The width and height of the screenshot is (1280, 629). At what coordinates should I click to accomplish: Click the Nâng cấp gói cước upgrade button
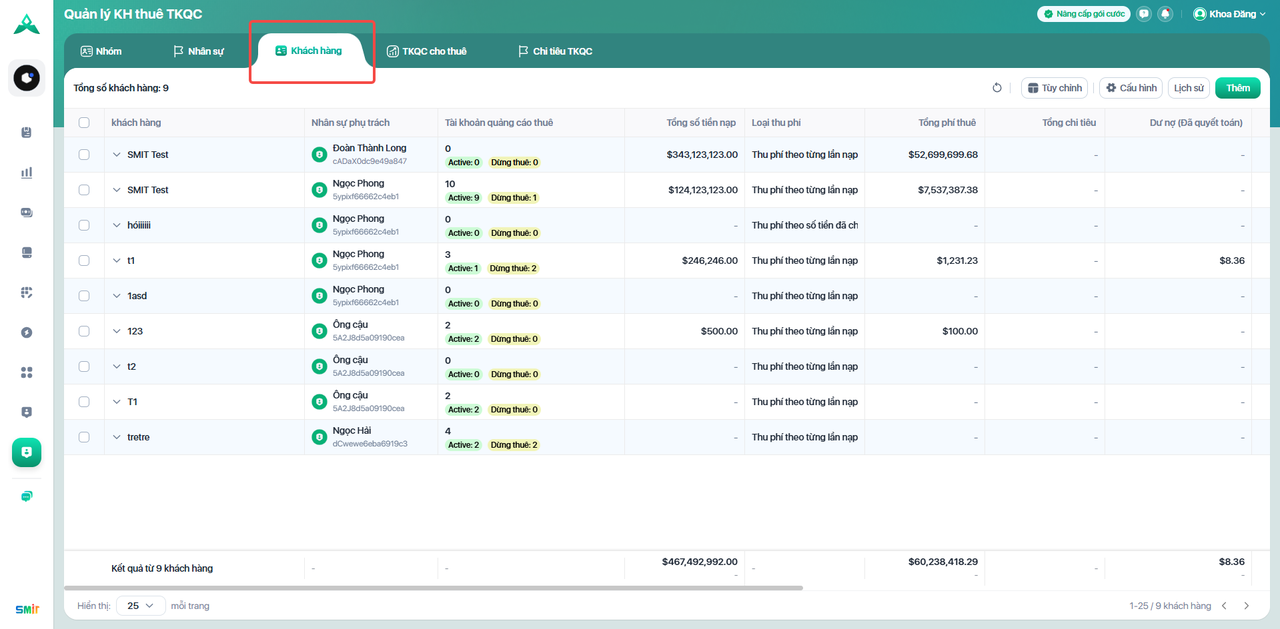(1084, 14)
